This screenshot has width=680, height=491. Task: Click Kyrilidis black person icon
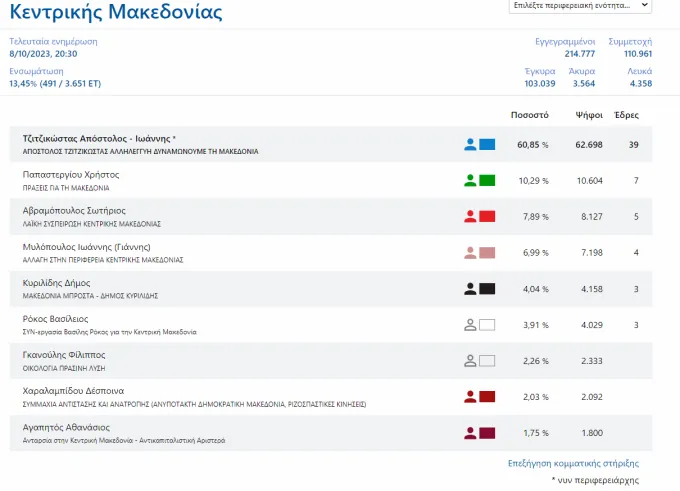470,289
